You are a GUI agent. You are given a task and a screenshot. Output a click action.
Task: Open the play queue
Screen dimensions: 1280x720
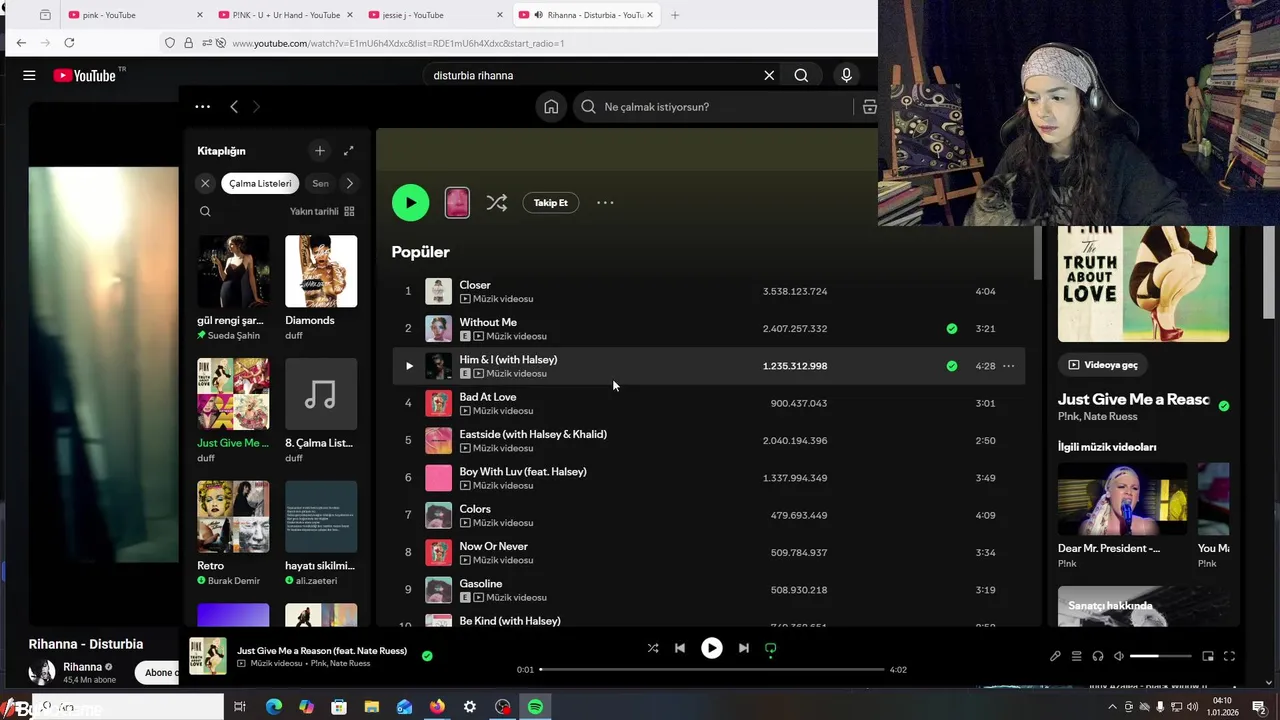[x=1077, y=656]
